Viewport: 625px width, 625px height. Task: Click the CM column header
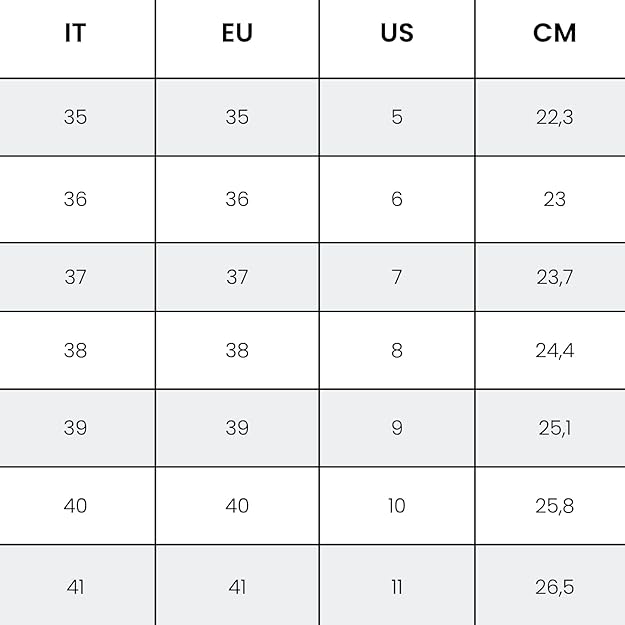pyautogui.click(x=554, y=33)
